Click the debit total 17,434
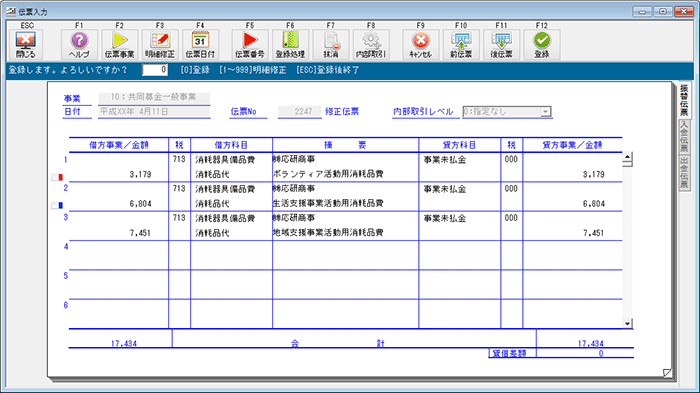700x393 pixels. [124, 343]
